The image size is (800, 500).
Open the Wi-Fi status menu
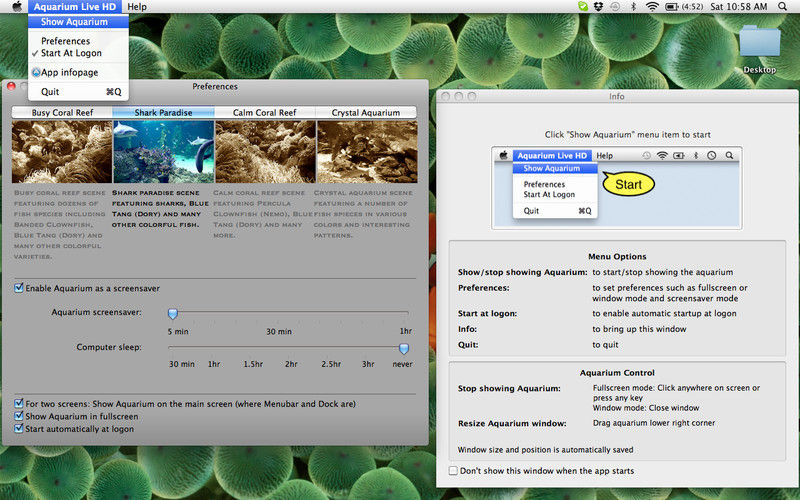(x=652, y=7)
